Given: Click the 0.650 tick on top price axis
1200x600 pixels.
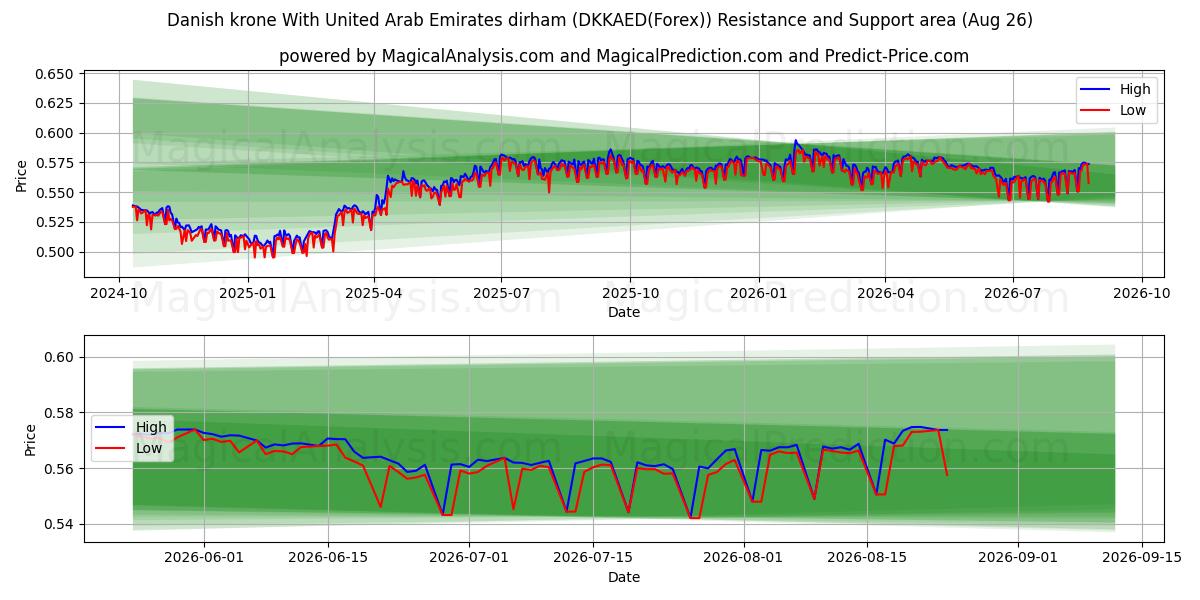Looking at the screenshot, I should click(x=56, y=74).
